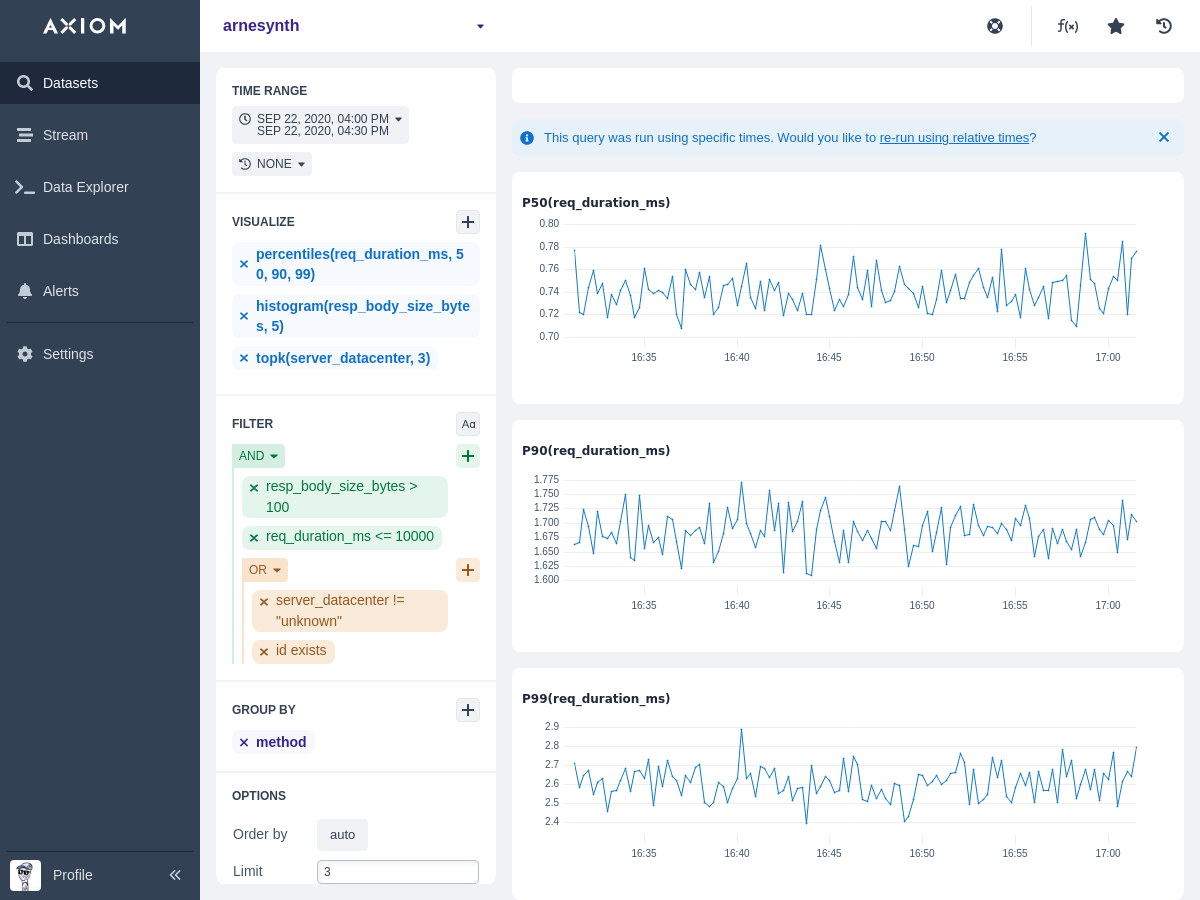
Task: Open the query history icon
Action: pos(1164,26)
